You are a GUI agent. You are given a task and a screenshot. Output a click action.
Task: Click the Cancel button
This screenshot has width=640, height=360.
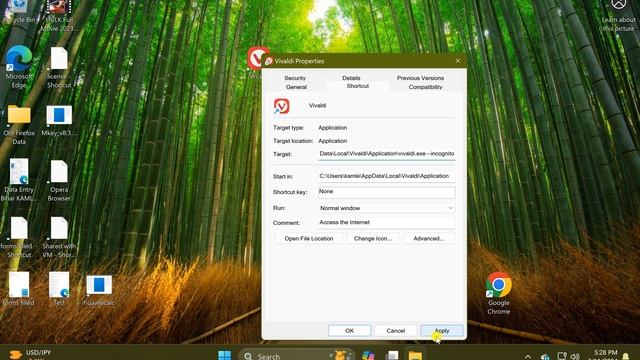(396, 331)
